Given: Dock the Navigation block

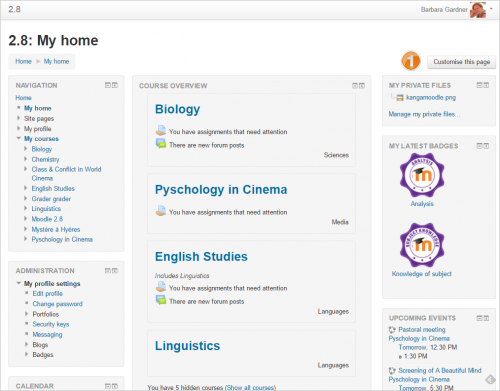Looking at the screenshot, I should point(115,85).
